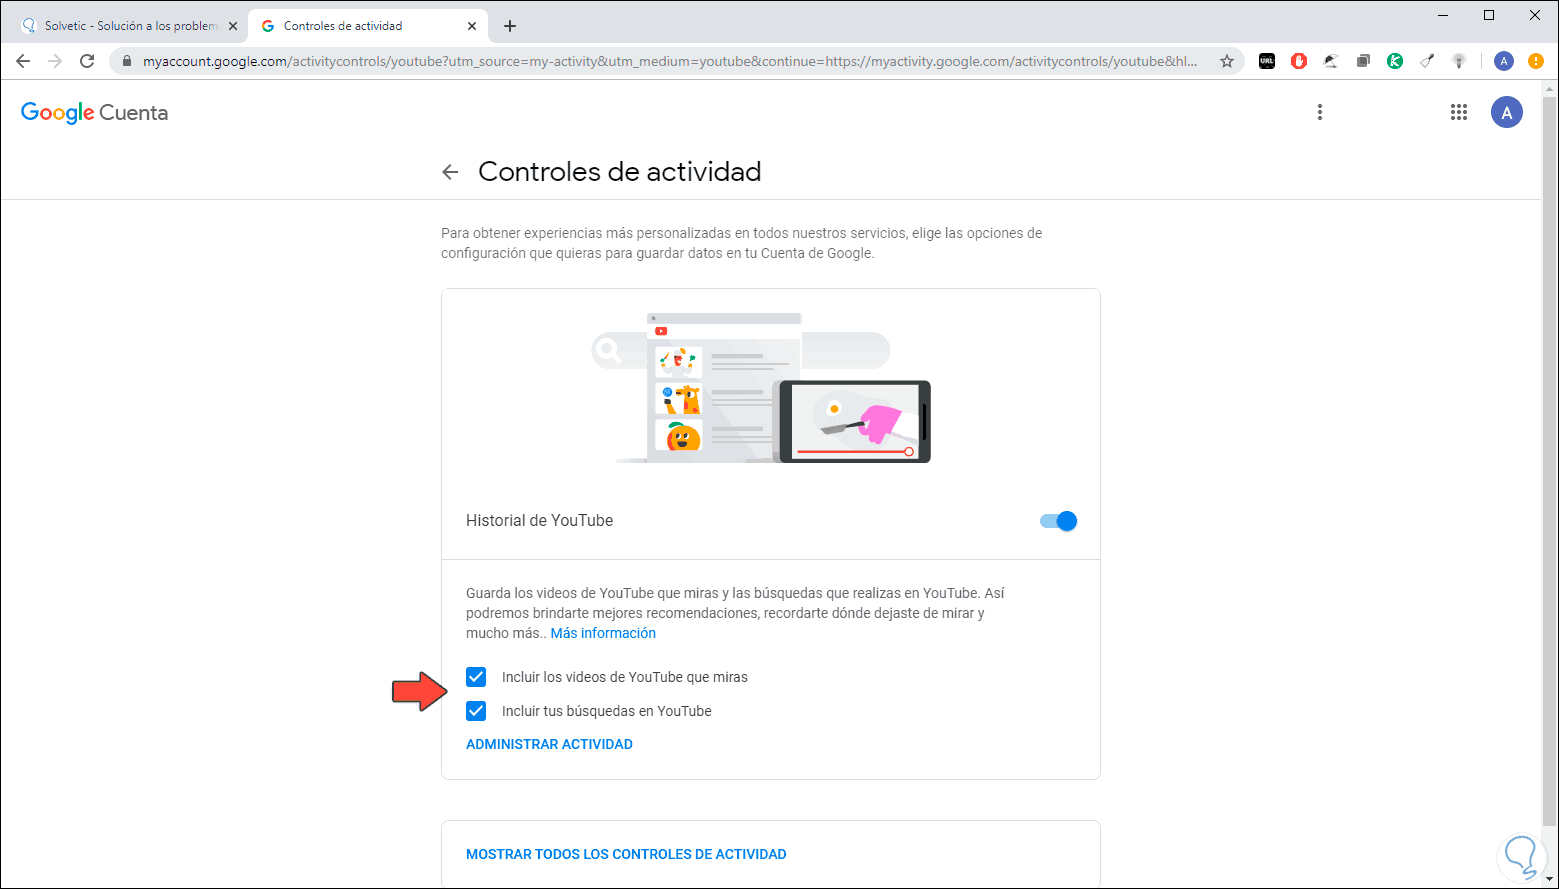Click the browser forward arrow
This screenshot has width=1559, height=889.
55,61
